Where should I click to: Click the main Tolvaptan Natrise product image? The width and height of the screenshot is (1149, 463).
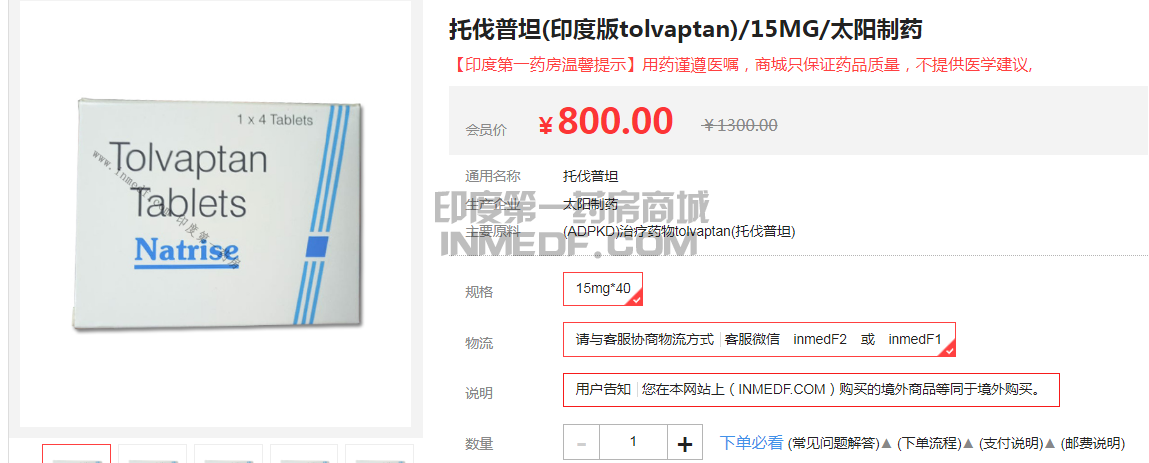click(215, 214)
